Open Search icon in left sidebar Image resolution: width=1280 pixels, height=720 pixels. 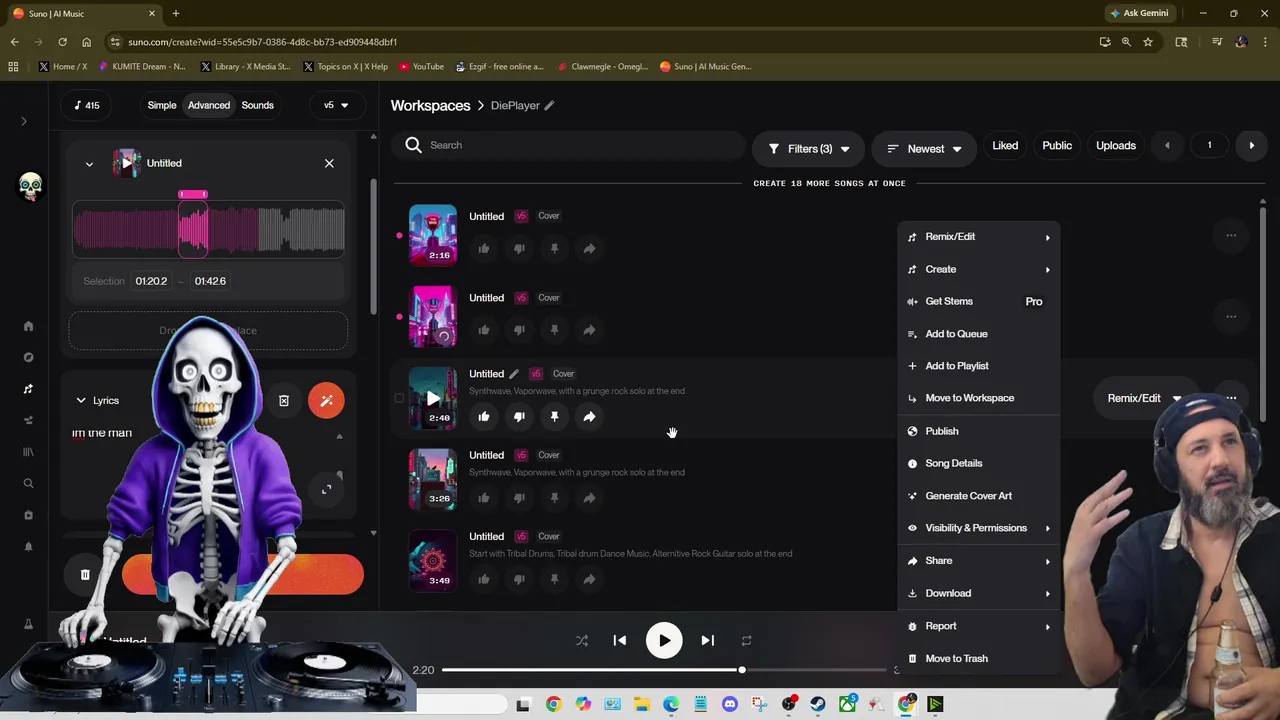28,484
